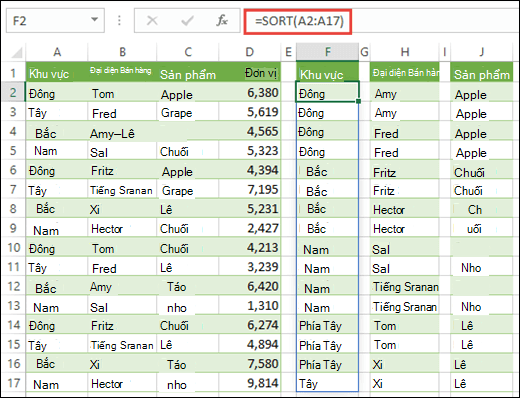The width and height of the screenshot is (520, 398).
Task: Select row 2 header
Action: (13, 92)
